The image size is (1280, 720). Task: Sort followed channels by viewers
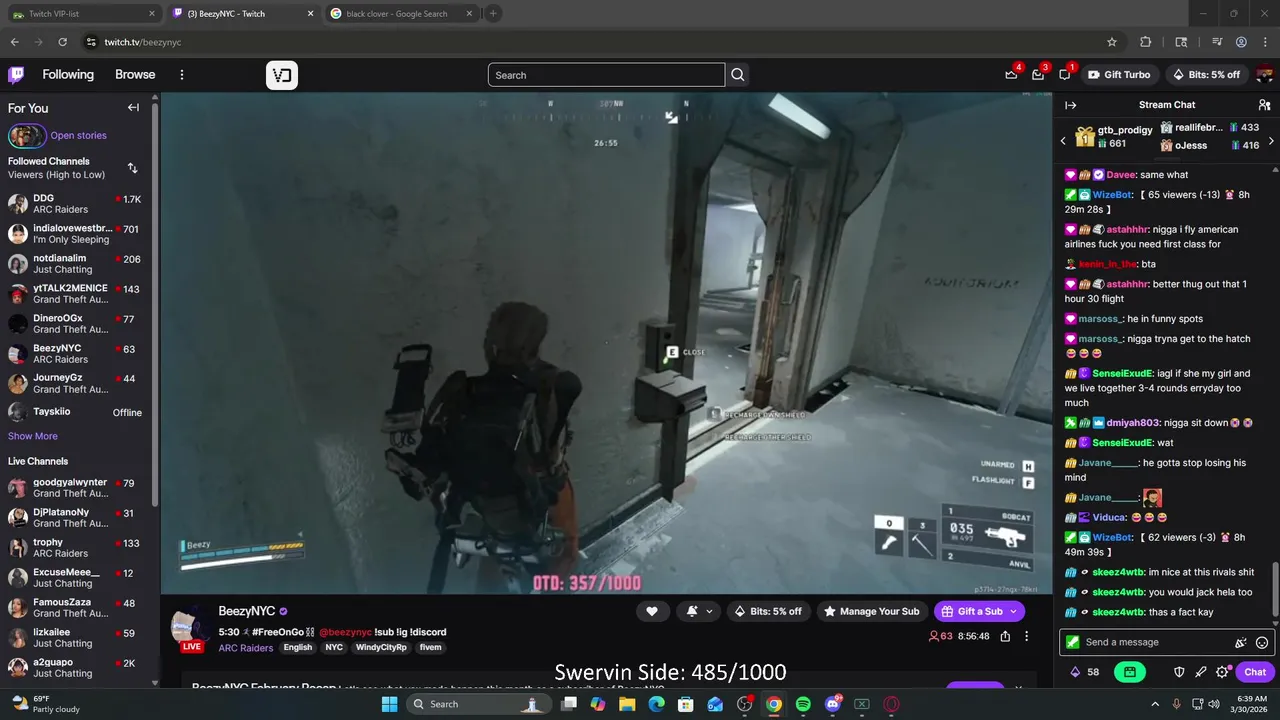(132, 168)
